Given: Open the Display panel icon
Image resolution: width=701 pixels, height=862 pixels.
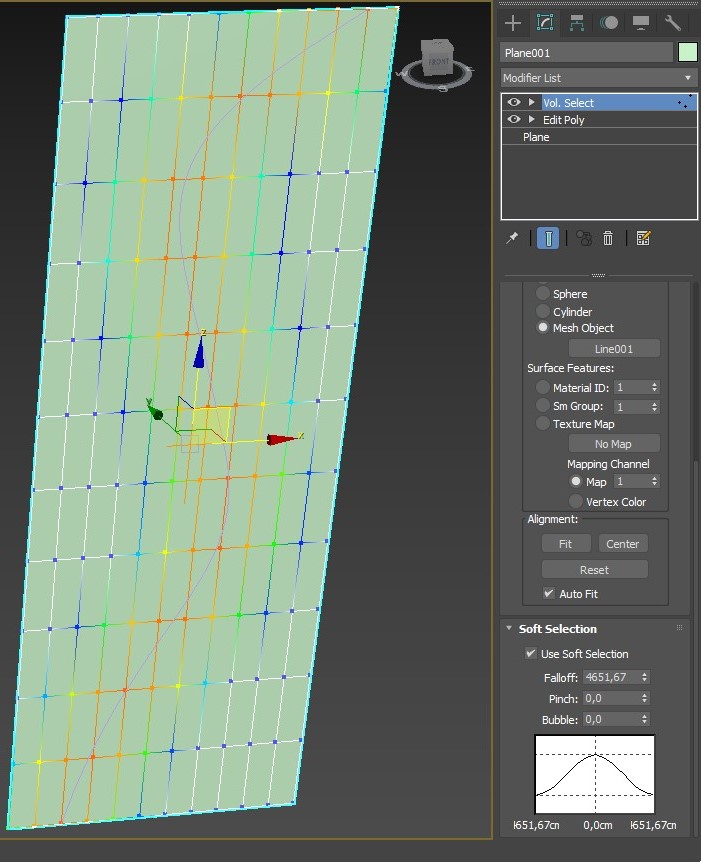Looking at the screenshot, I should click(x=641, y=22).
